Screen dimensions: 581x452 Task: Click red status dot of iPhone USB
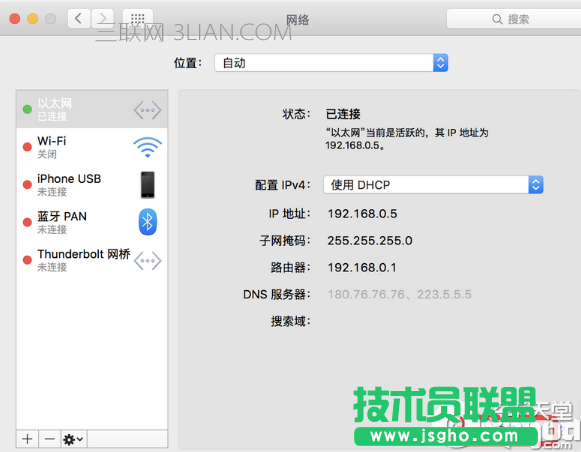point(27,185)
